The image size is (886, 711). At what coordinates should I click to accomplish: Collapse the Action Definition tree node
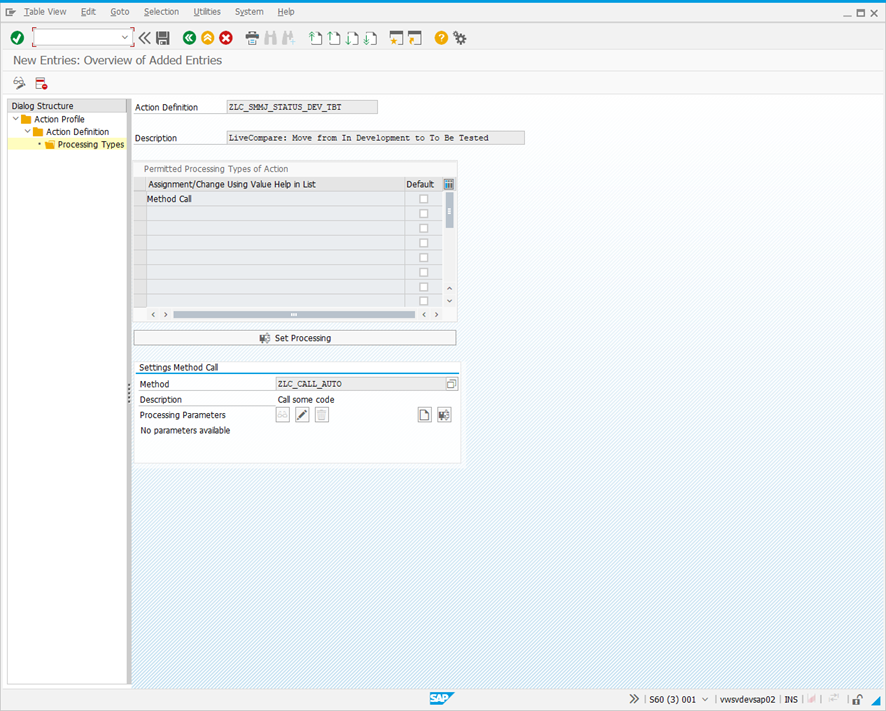coord(28,132)
